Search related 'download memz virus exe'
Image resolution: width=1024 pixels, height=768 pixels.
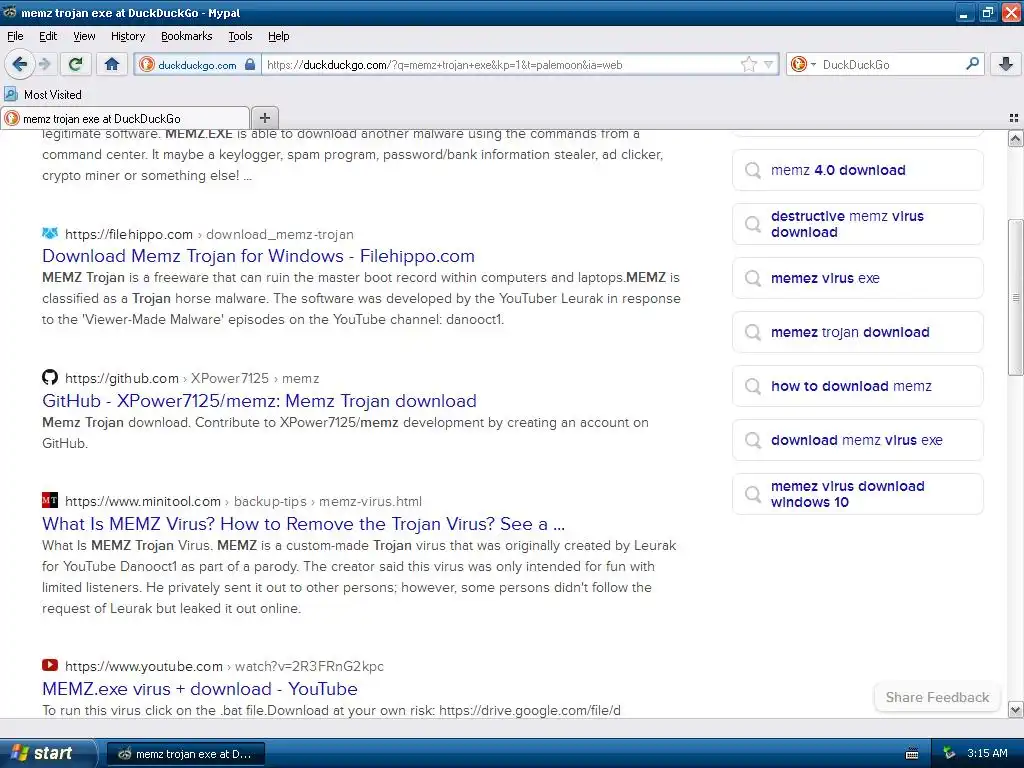click(857, 440)
